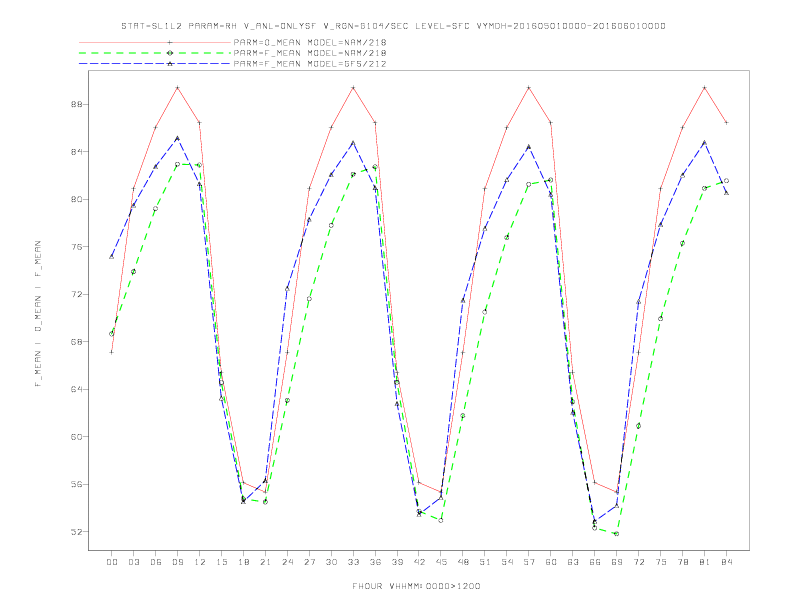Click x-axis tick label 63

[x=573, y=562]
